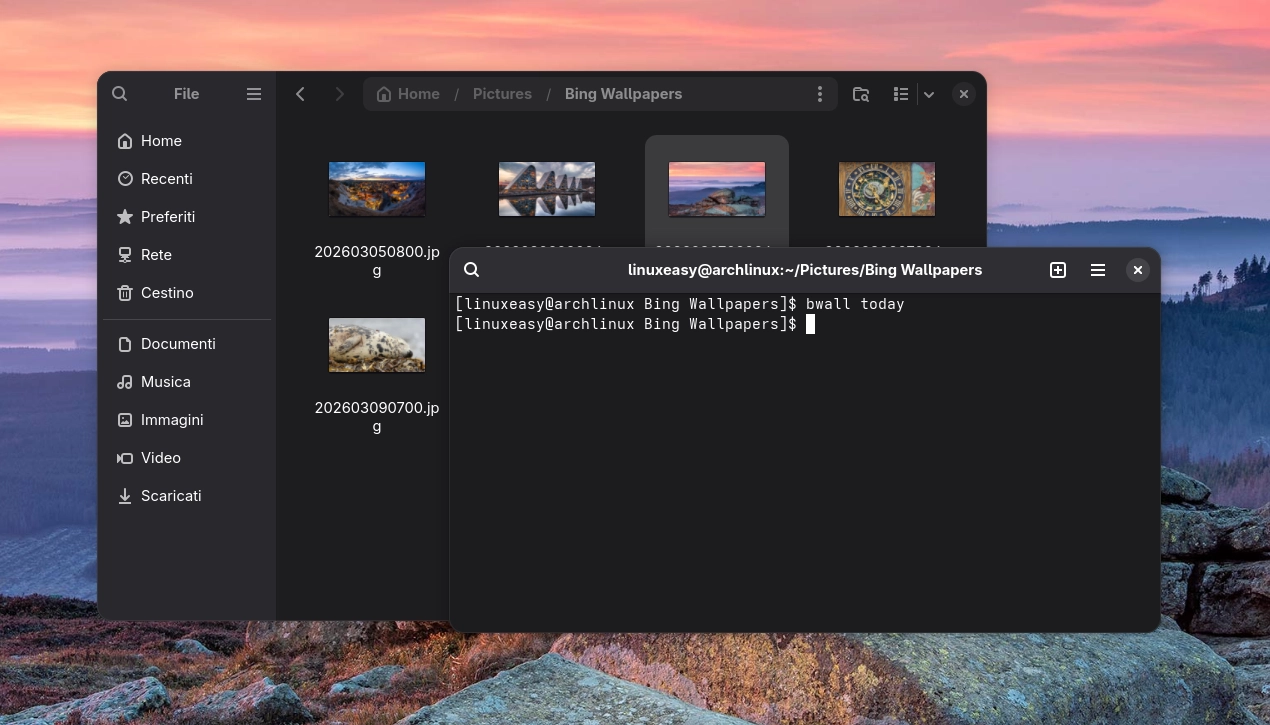The width and height of the screenshot is (1270, 725).
Task: Open Recenti in the sidebar
Action: click(x=166, y=179)
